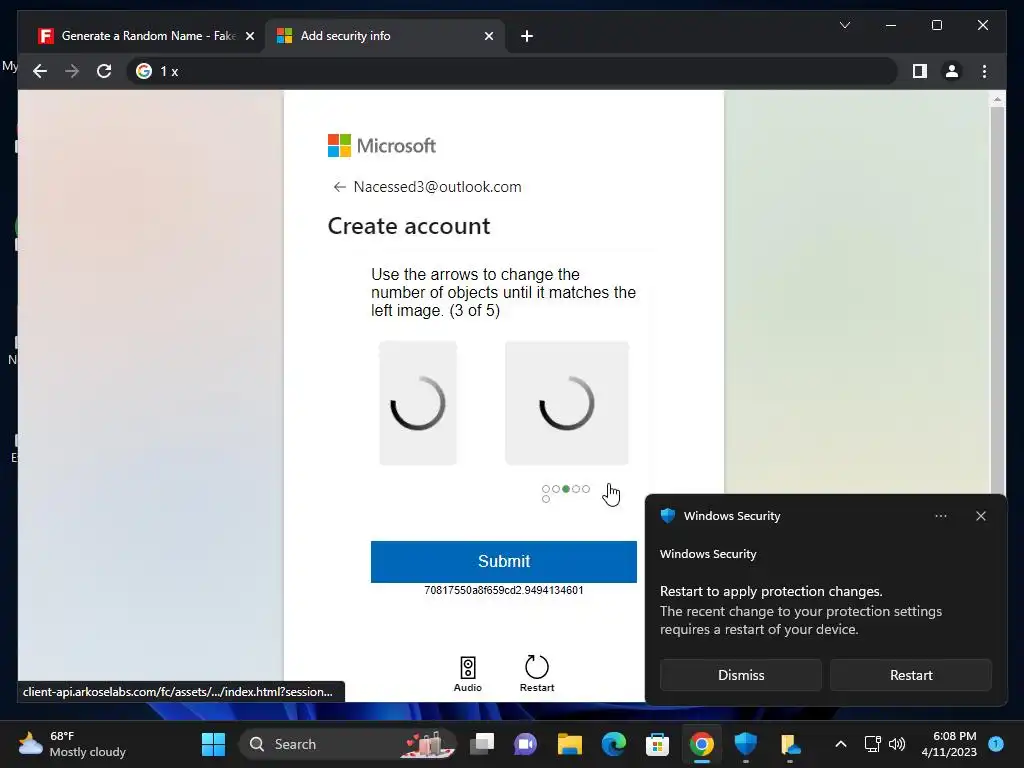Close the Generate a Random Name tab
Viewport: 1024px width, 768px height.
[249, 36]
